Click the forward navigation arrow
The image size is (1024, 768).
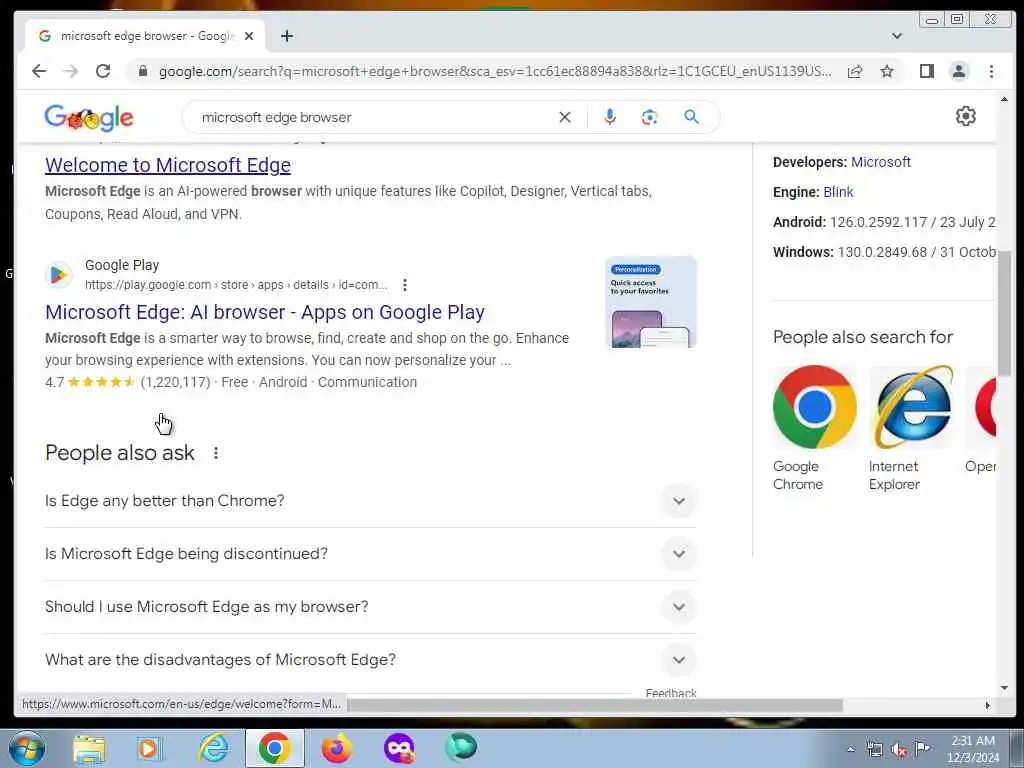click(x=71, y=71)
